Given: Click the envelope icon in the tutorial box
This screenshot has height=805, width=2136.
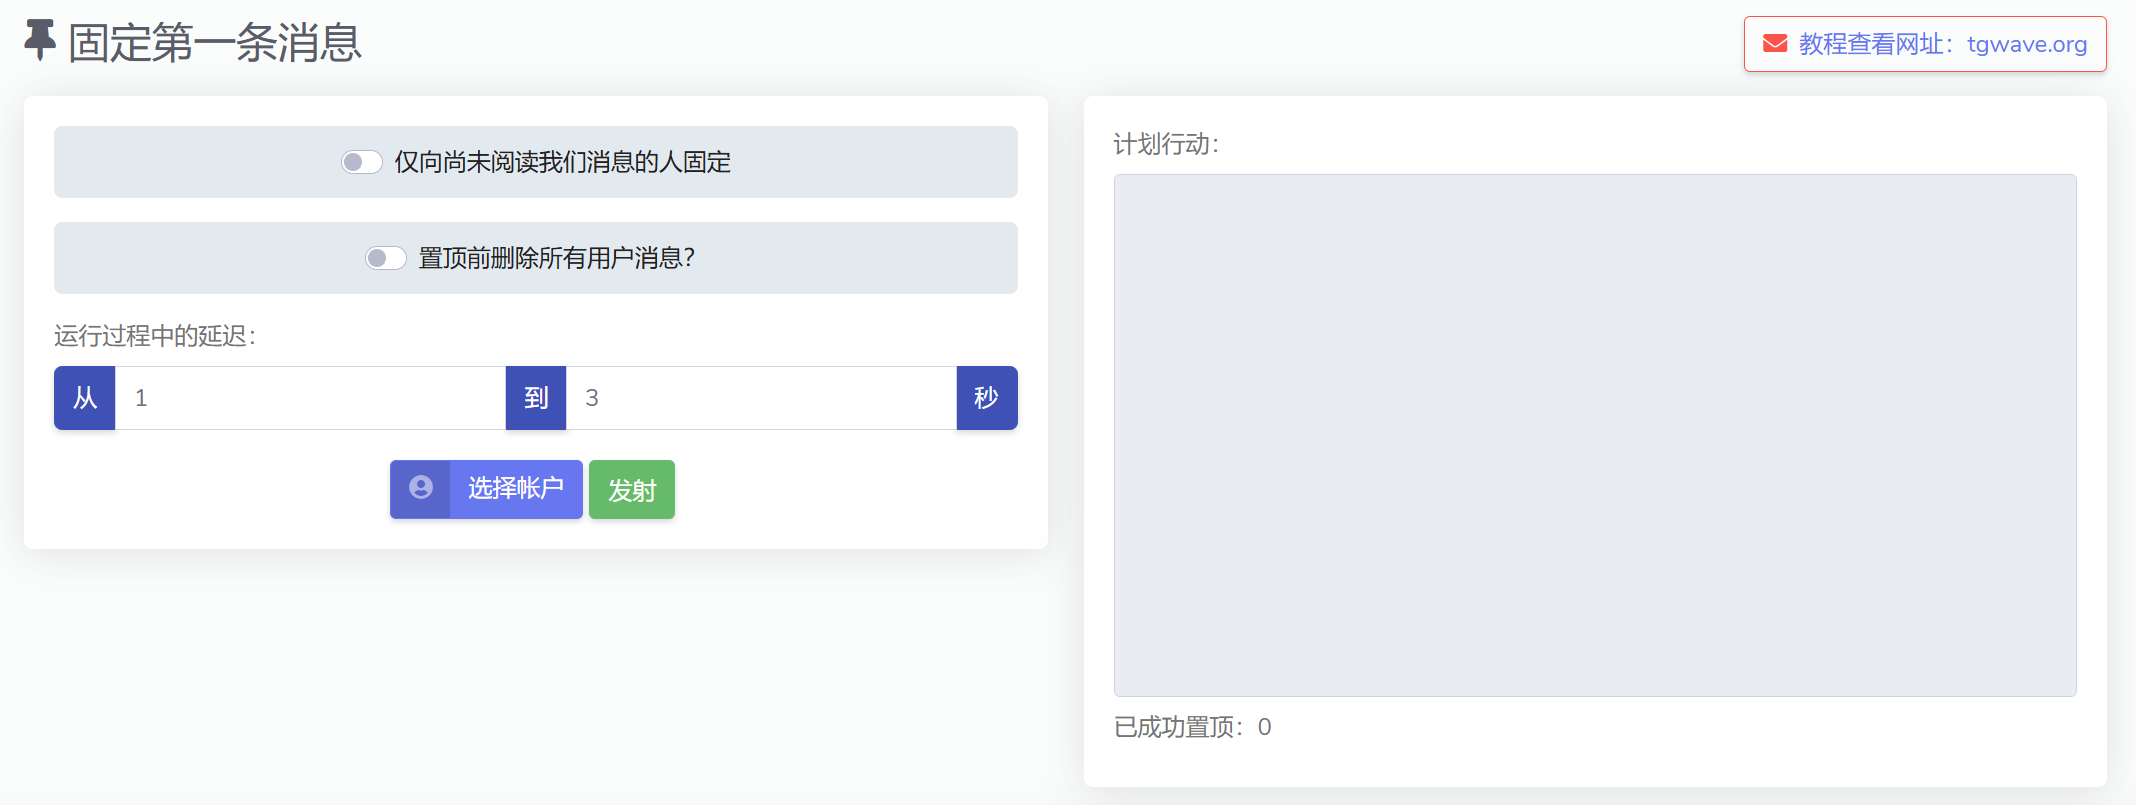Looking at the screenshot, I should pyautogui.click(x=1775, y=44).
